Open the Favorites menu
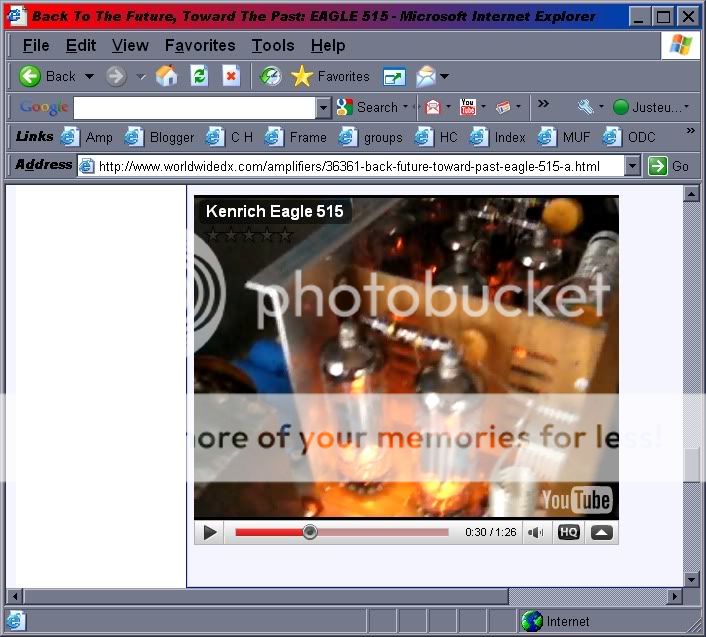 click(199, 46)
